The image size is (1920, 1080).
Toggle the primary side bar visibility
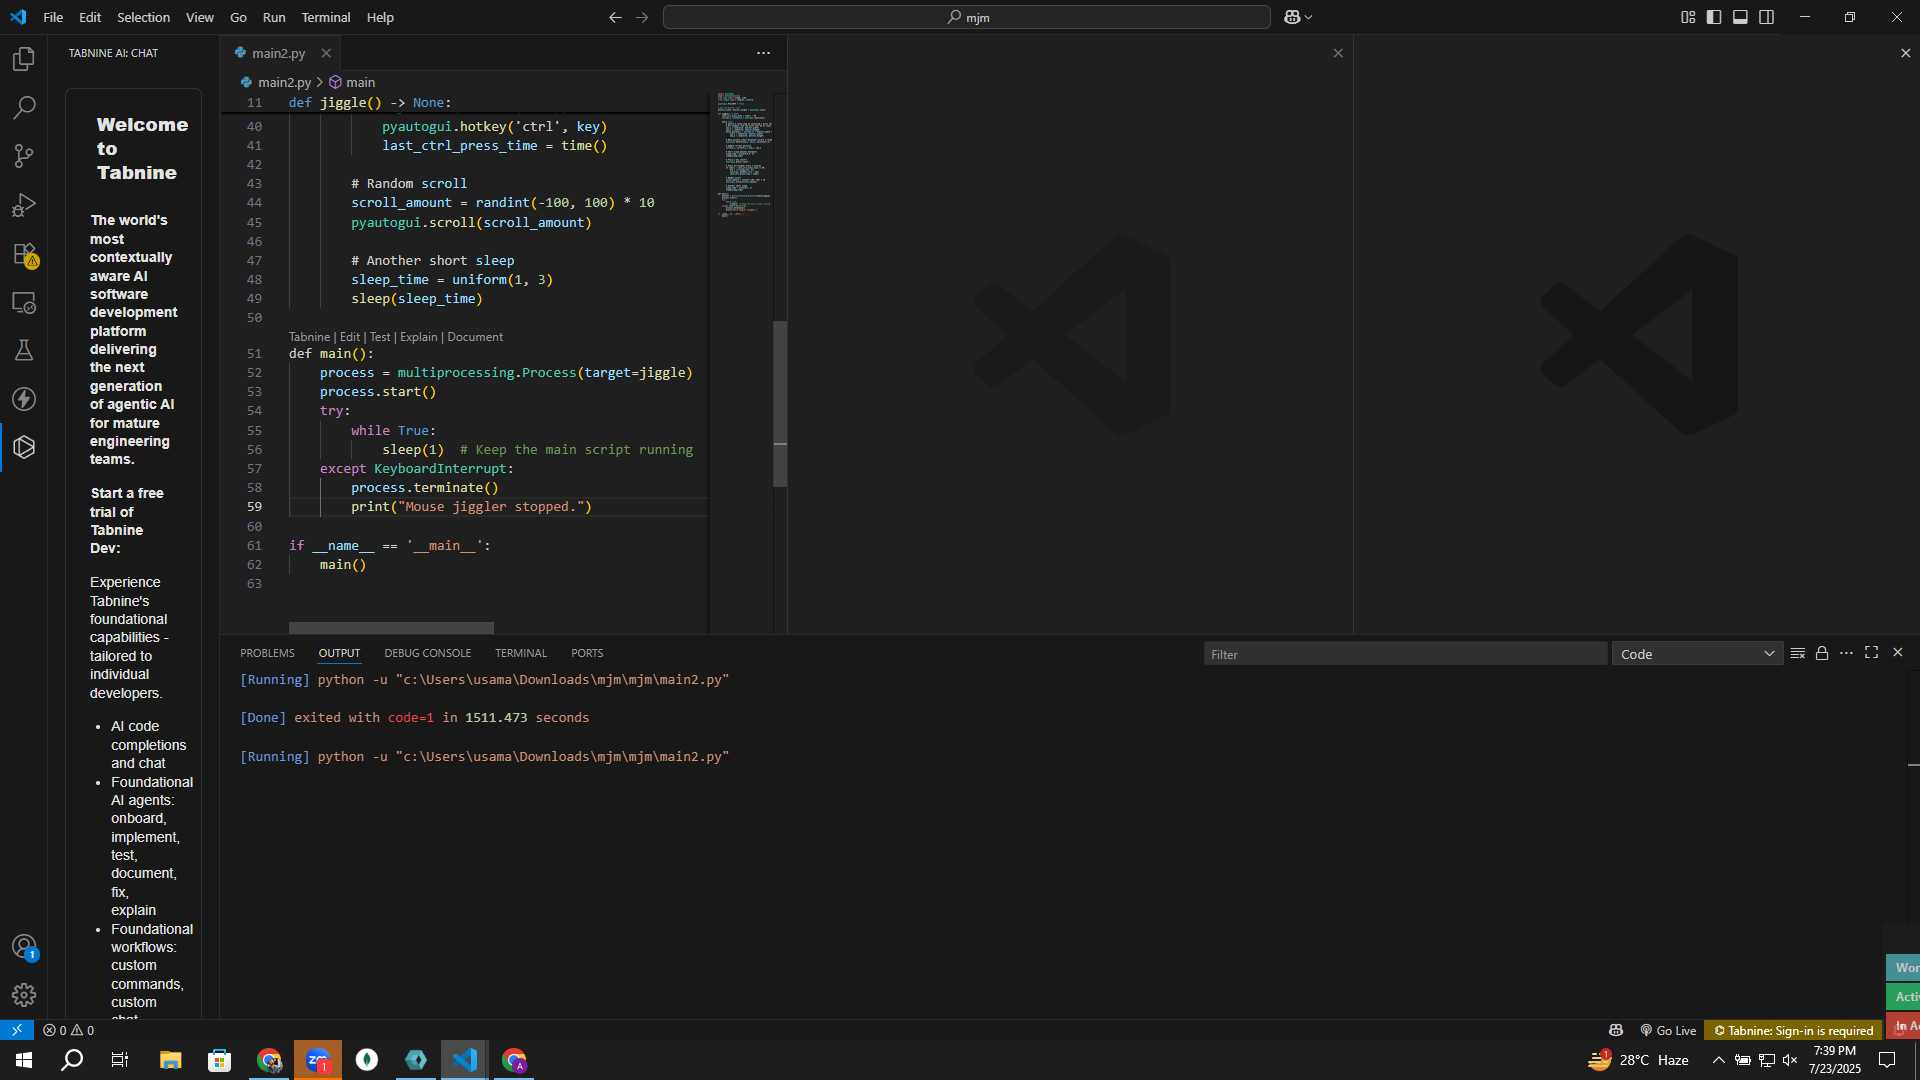click(x=1714, y=17)
